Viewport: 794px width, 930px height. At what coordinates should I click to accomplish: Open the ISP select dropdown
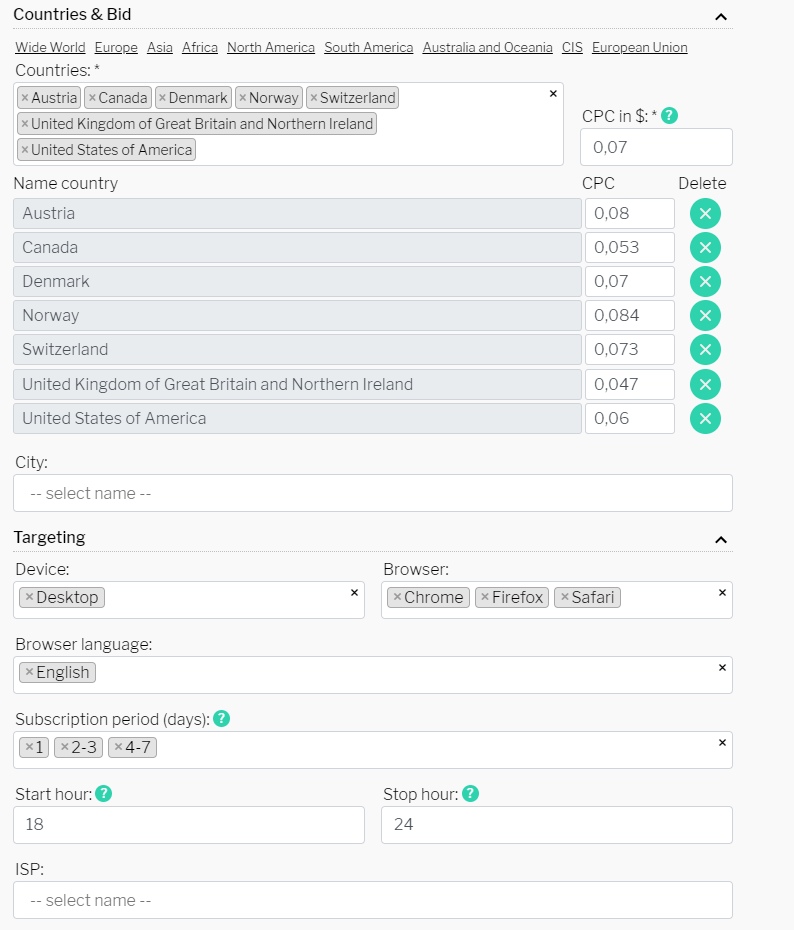coord(373,900)
